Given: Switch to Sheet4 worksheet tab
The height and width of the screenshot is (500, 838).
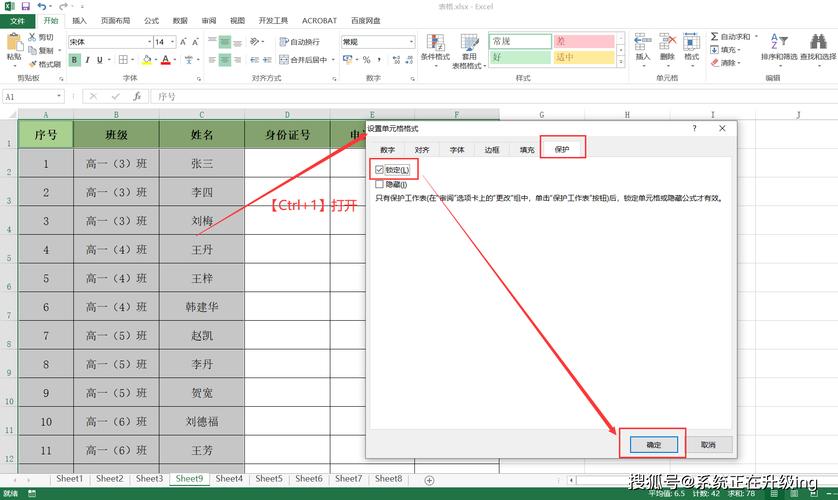Looking at the screenshot, I should click(229, 479).
